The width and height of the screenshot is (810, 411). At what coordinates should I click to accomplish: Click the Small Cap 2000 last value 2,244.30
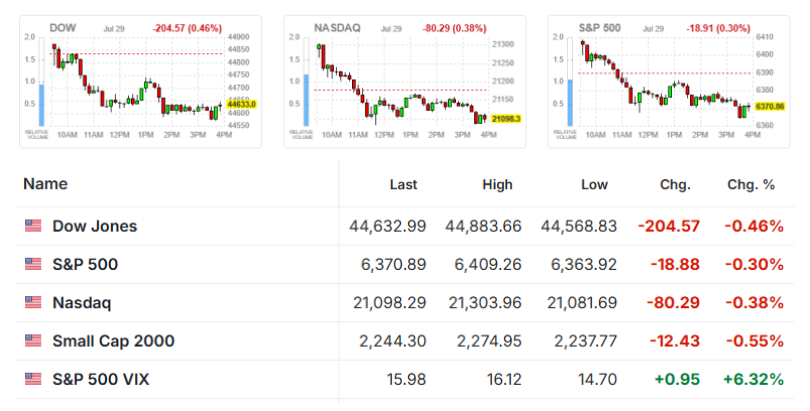click(x=393, y=341)
